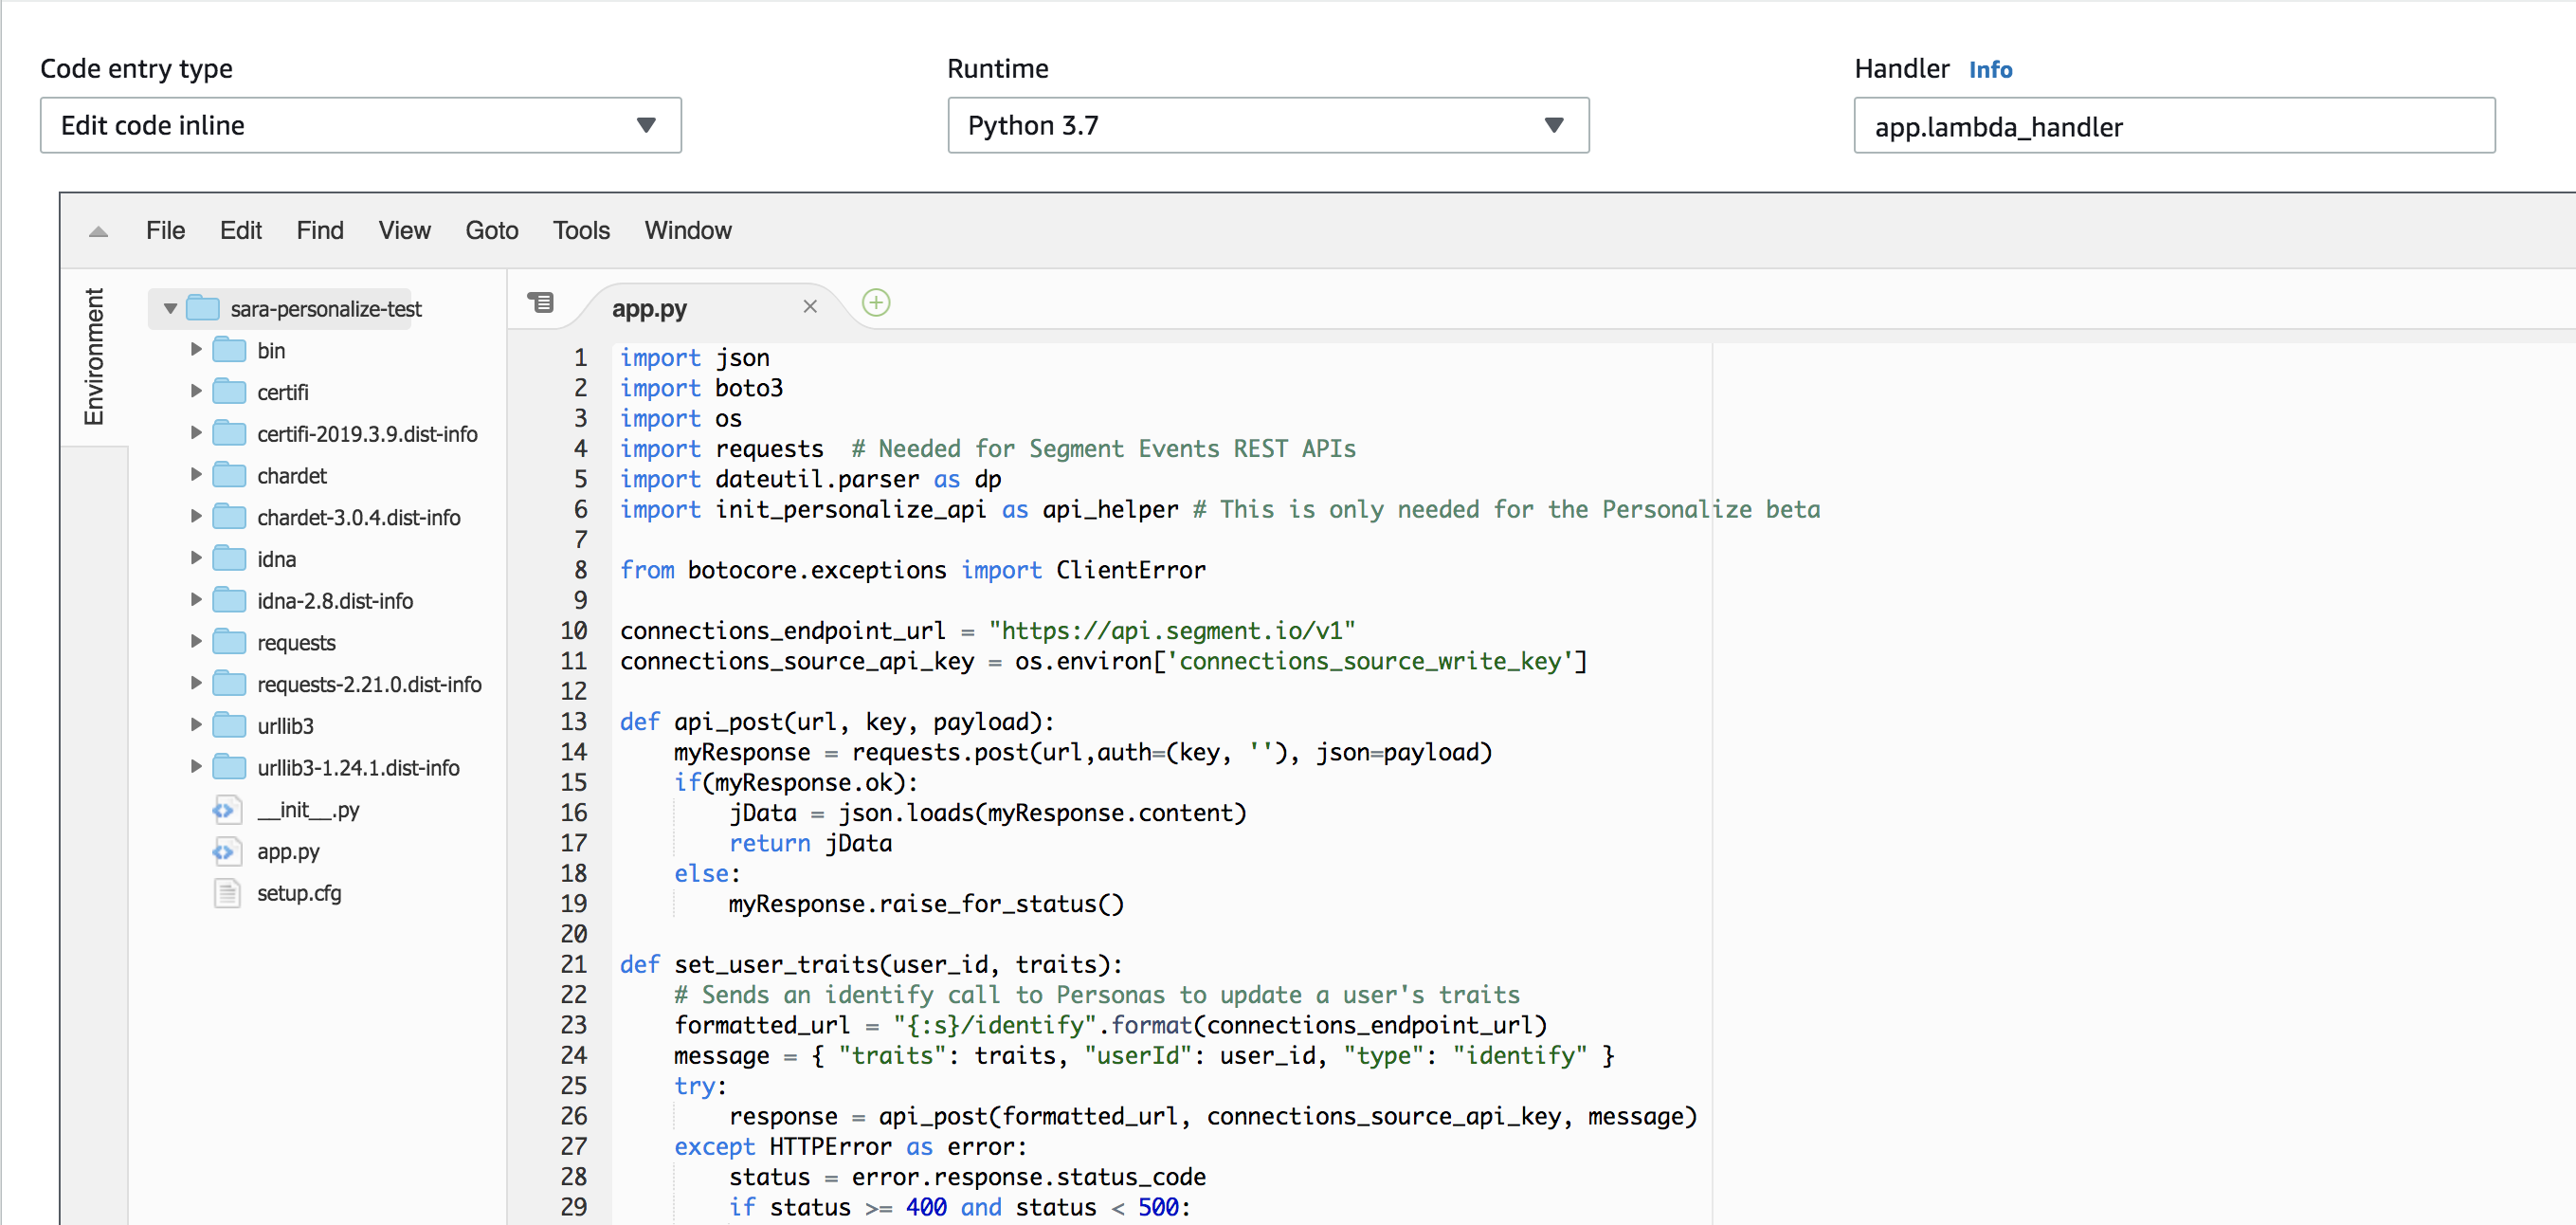Open setup.cfg via its file icon
Image resolution: width=2576 pixels, height=1225 pixels.
point(227,893)
